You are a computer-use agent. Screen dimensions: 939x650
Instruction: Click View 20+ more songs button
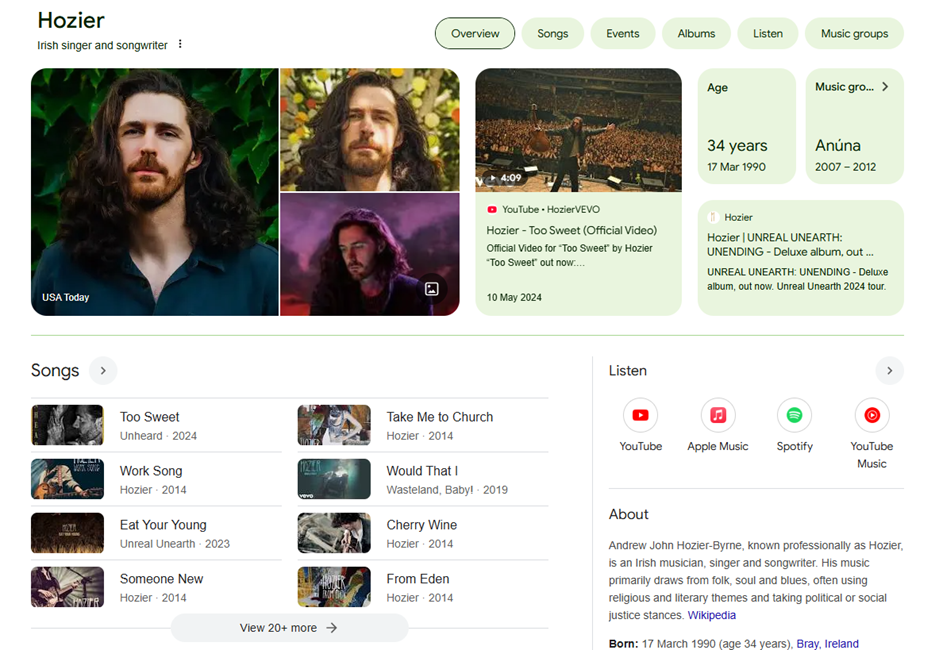[x=289, y=628]
